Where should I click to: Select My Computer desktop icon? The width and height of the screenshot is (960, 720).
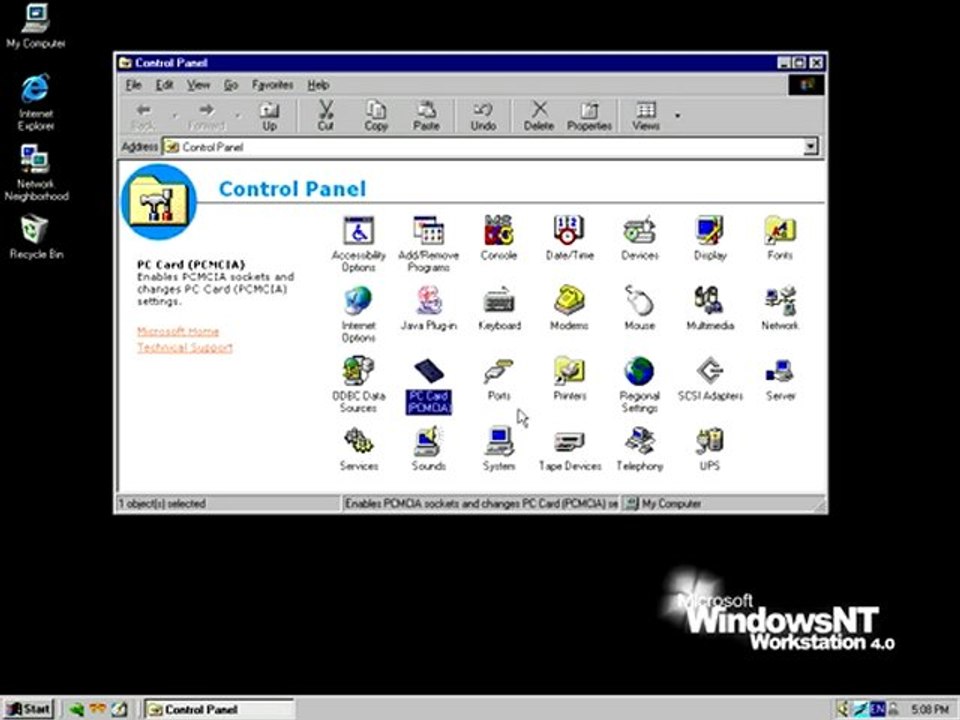36,26
